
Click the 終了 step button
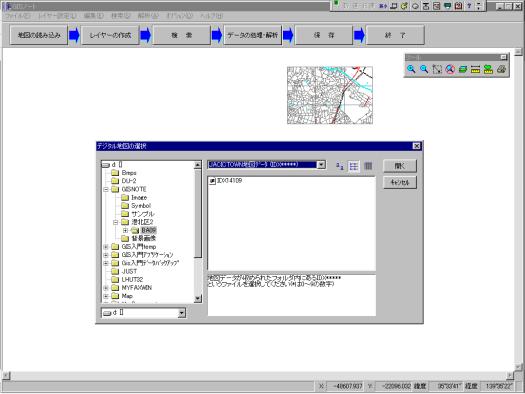(395, 35)
